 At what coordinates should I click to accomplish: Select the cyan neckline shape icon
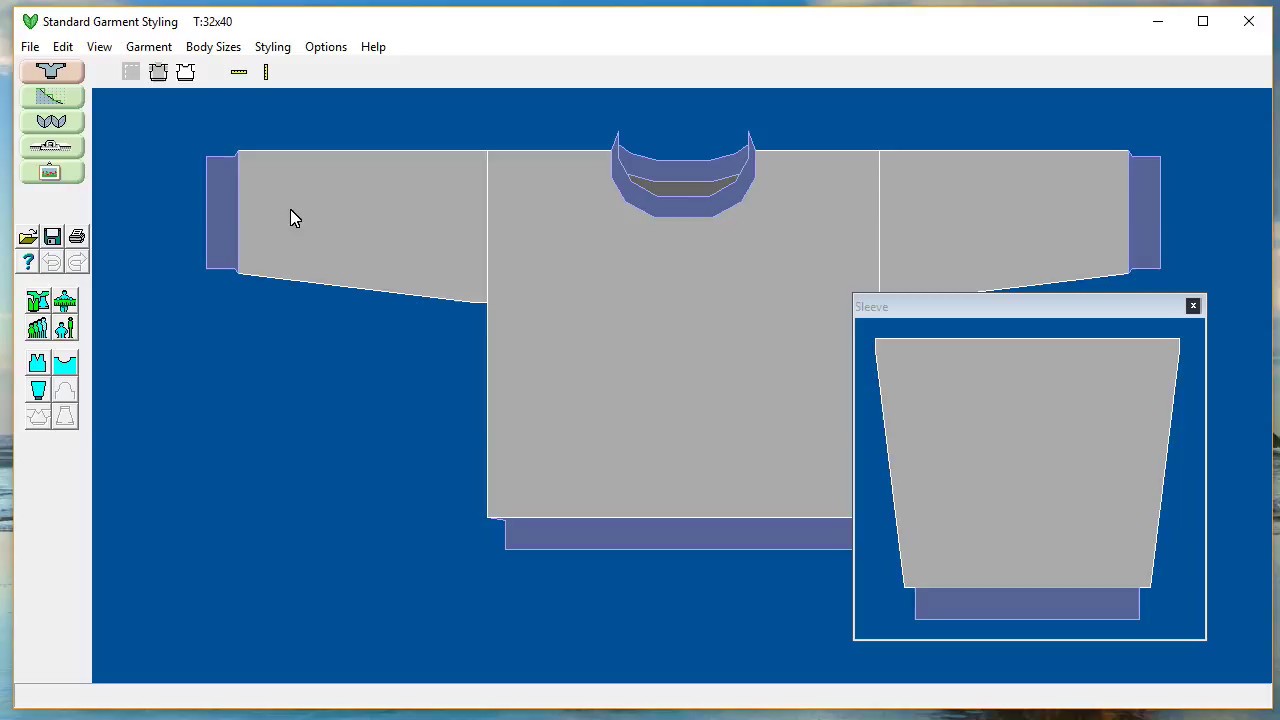point(65,364)
